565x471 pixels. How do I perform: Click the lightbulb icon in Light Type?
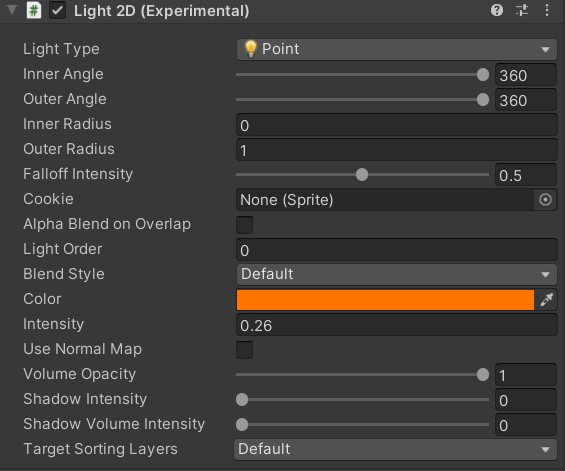[x=250, y=49]
